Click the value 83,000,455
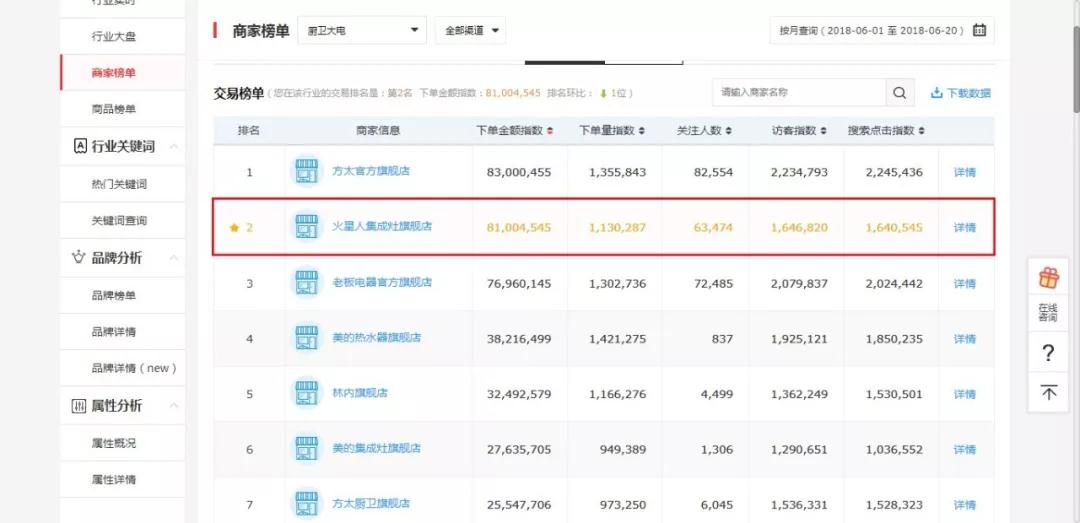The height and width of the screenshot is (523, 1080). 519,172
